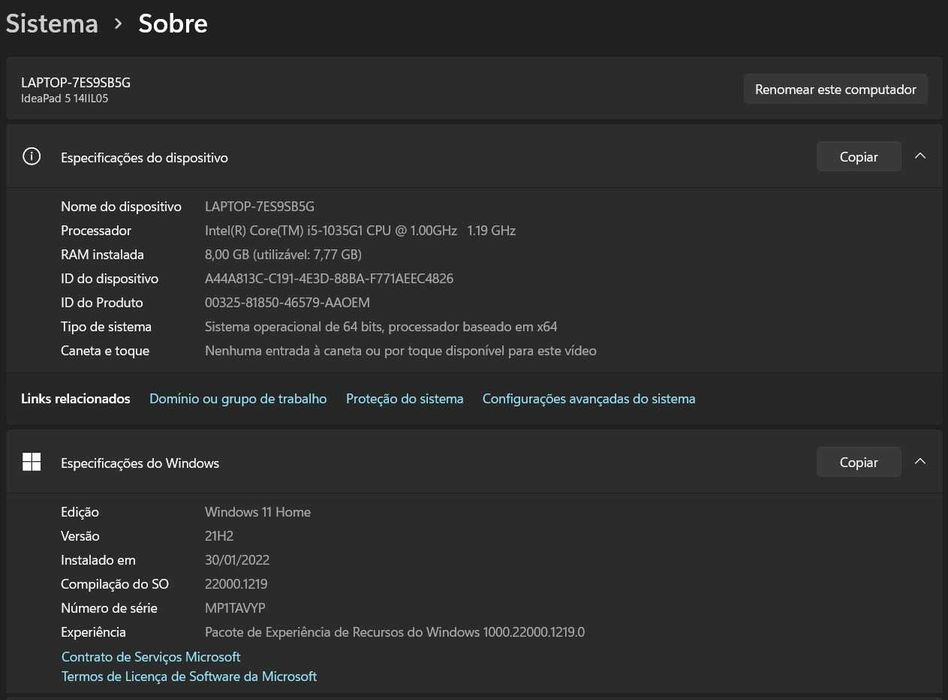Open Contrato de Serviços Microsoft link

pyautogui.click(x=151, y=656)
